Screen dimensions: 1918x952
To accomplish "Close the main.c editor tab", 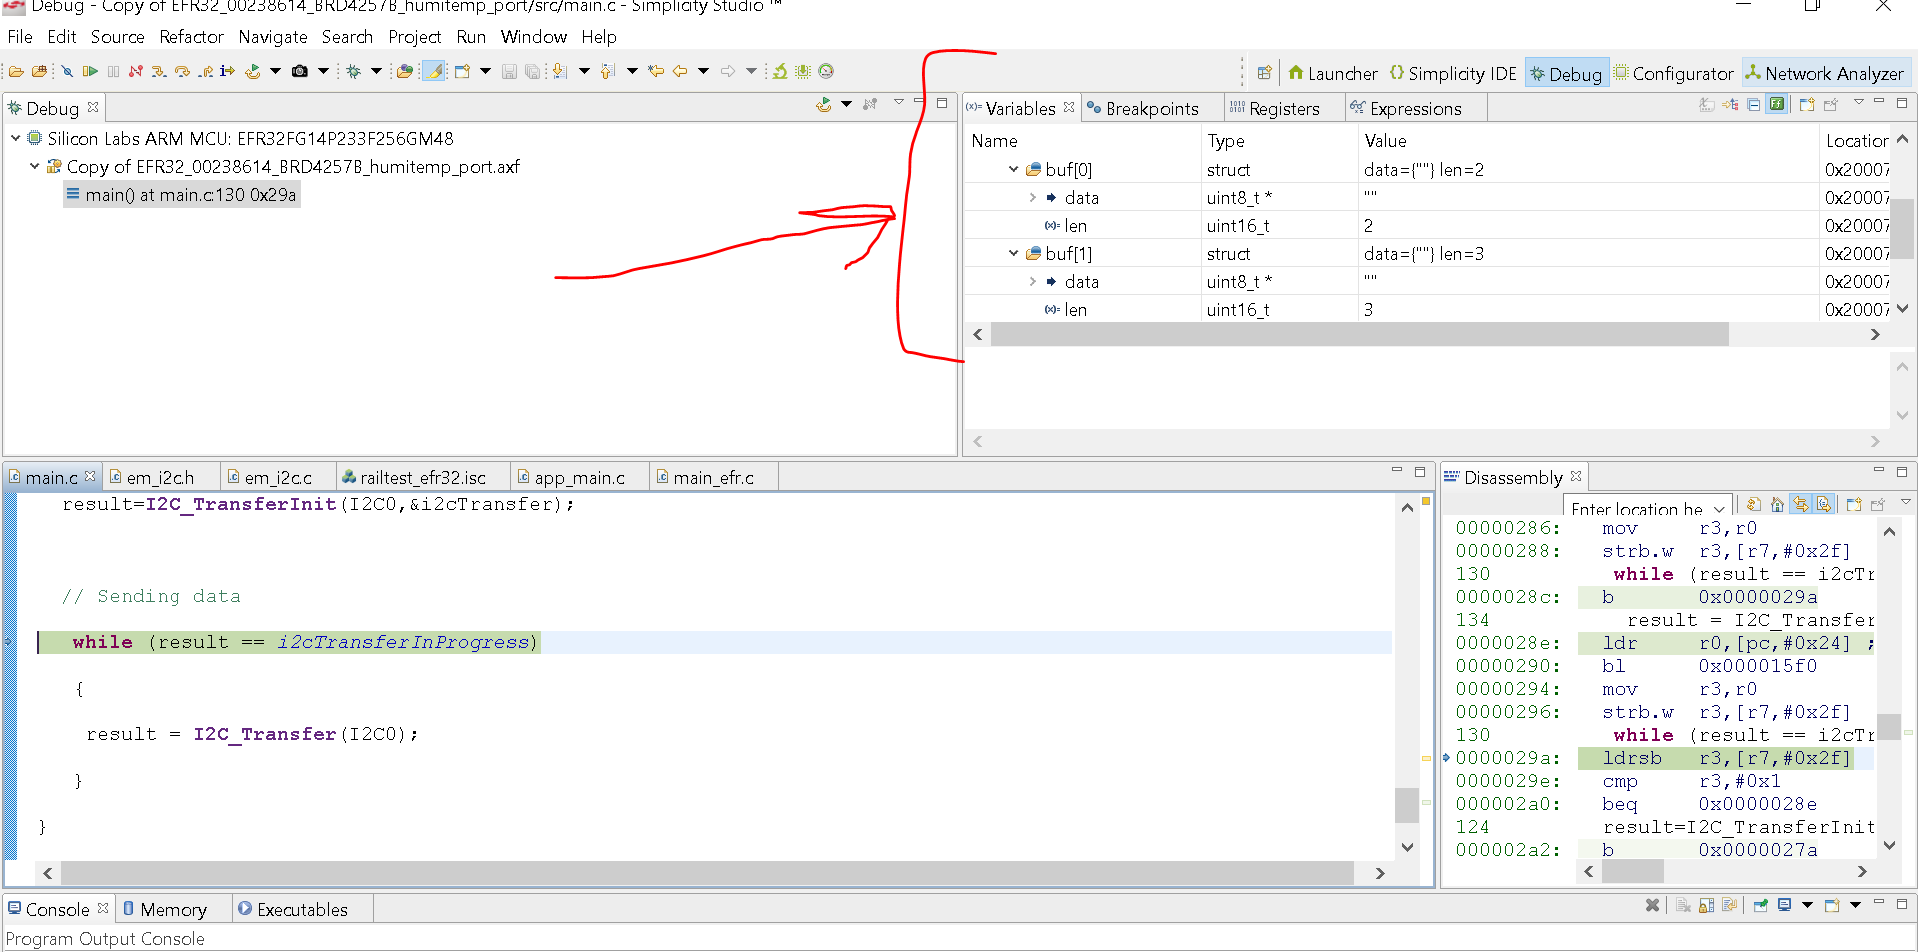I will (90, 476).
